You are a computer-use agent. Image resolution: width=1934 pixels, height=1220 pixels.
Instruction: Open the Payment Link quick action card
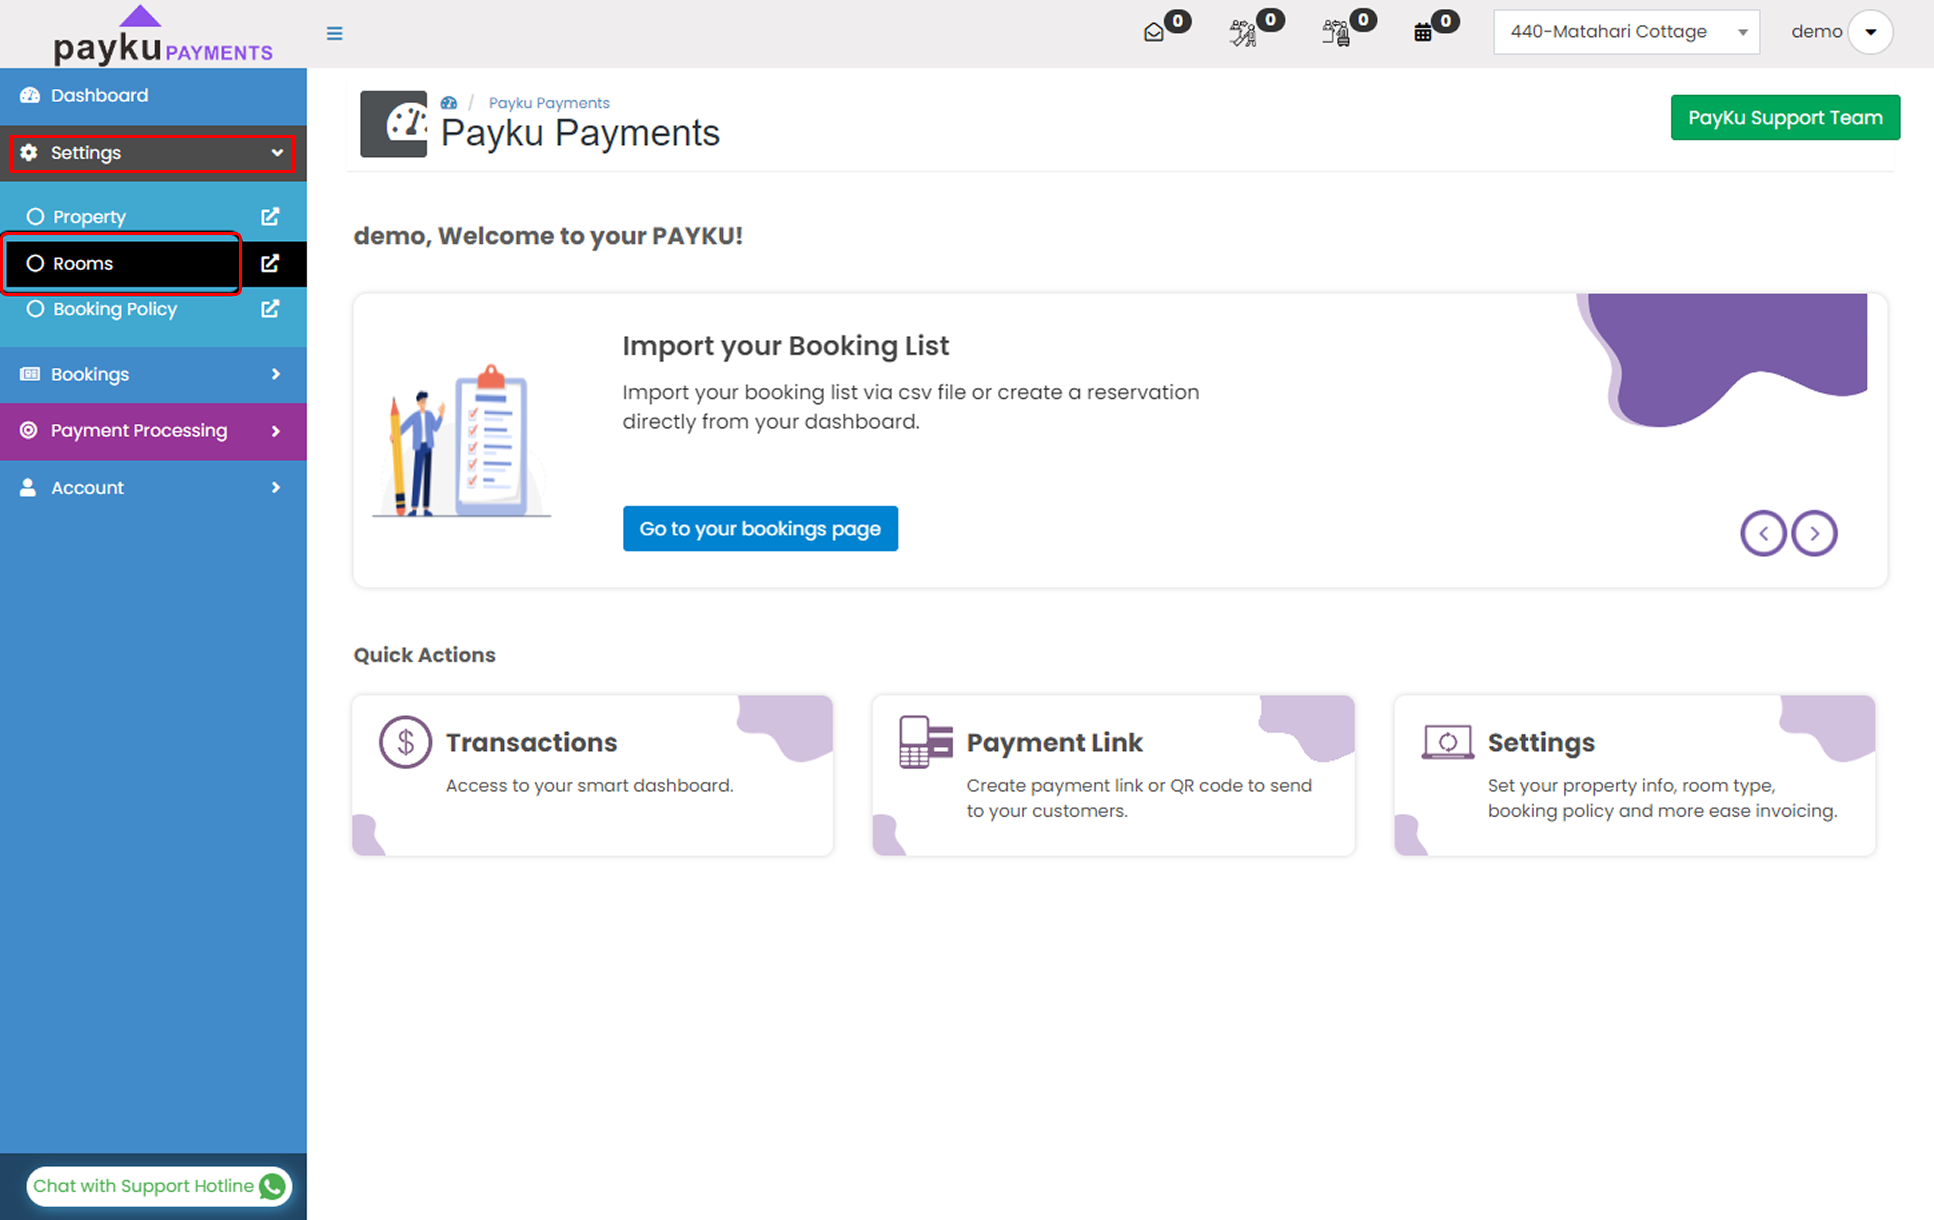pyautogui.click(x=1113, y=775)
